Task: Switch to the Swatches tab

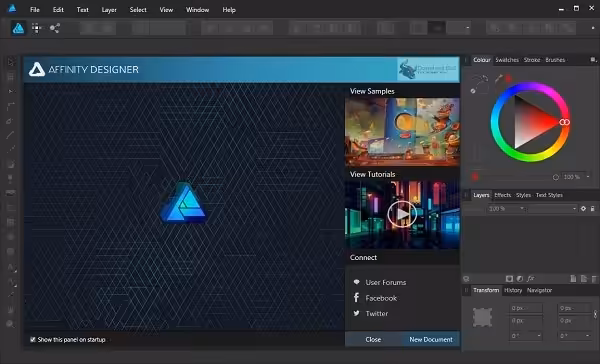Action: [507, 60]
